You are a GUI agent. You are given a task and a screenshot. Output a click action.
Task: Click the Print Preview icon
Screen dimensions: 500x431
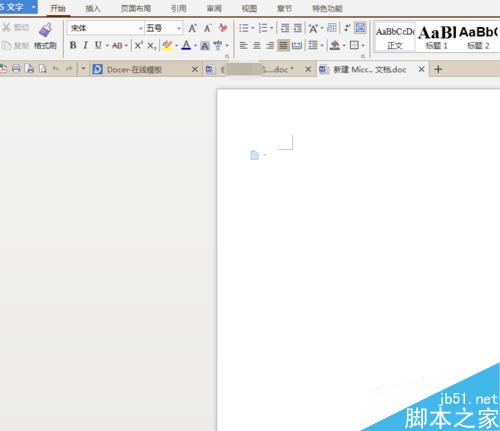click(x=43, y=69)
